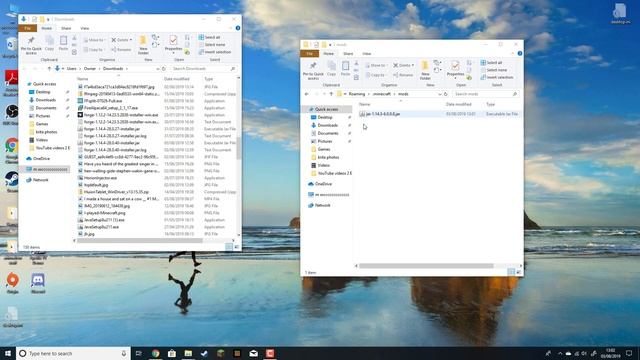Click Invert selection in the Downloads window
640x360 pixels.
click(215, 52)
